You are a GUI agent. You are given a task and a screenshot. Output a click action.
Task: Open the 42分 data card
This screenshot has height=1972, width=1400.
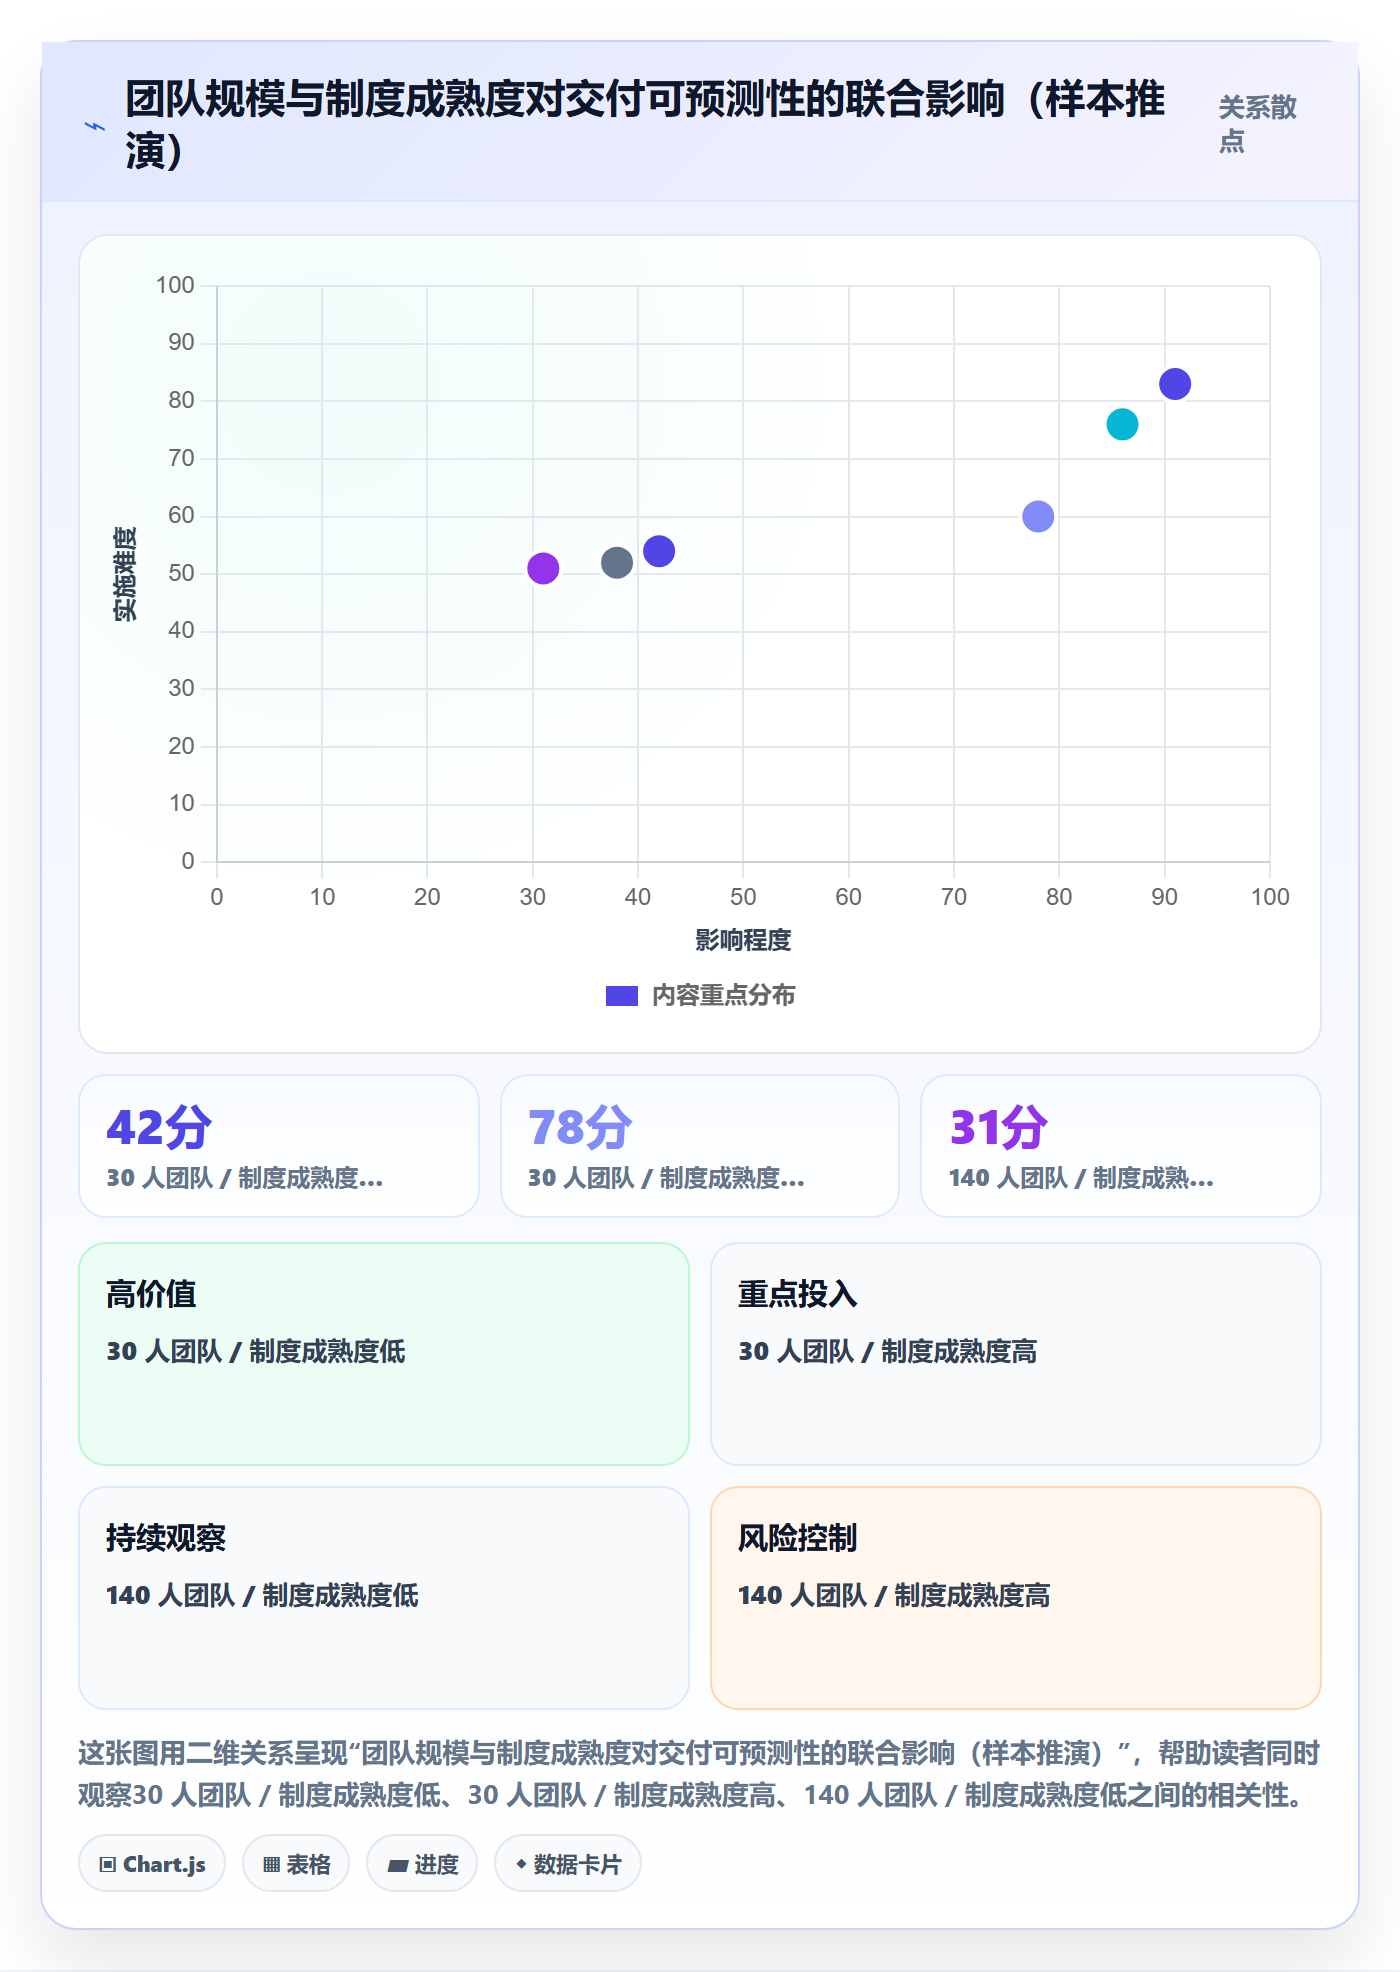[x=279, y=1146]
